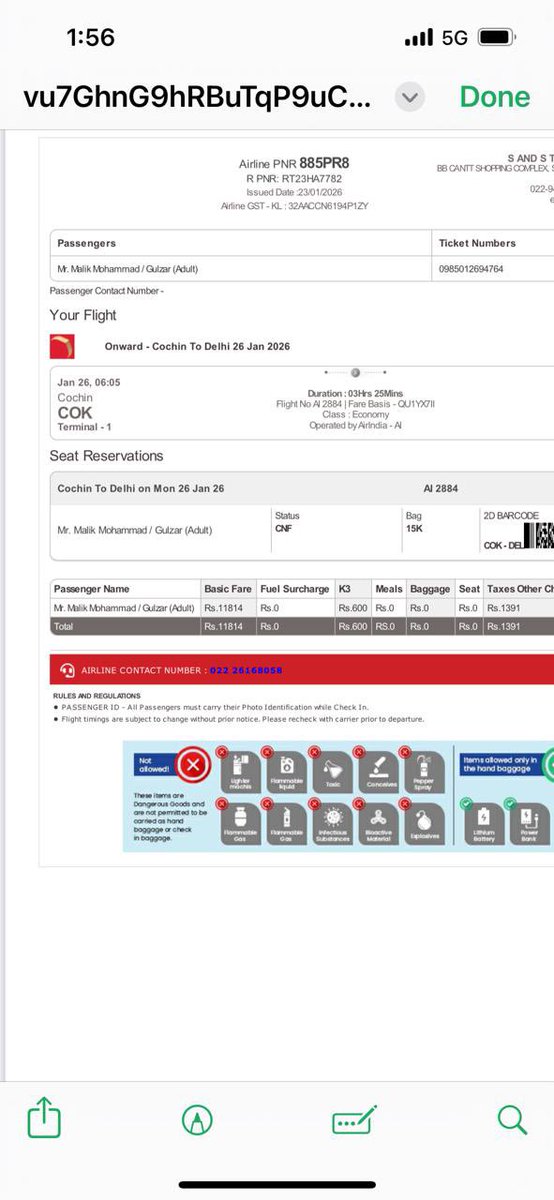Select Onward - Cochin To Delhi 26 Jan 2026
The width and height of the screenshot is (554, 1200).
pos(197,347)
